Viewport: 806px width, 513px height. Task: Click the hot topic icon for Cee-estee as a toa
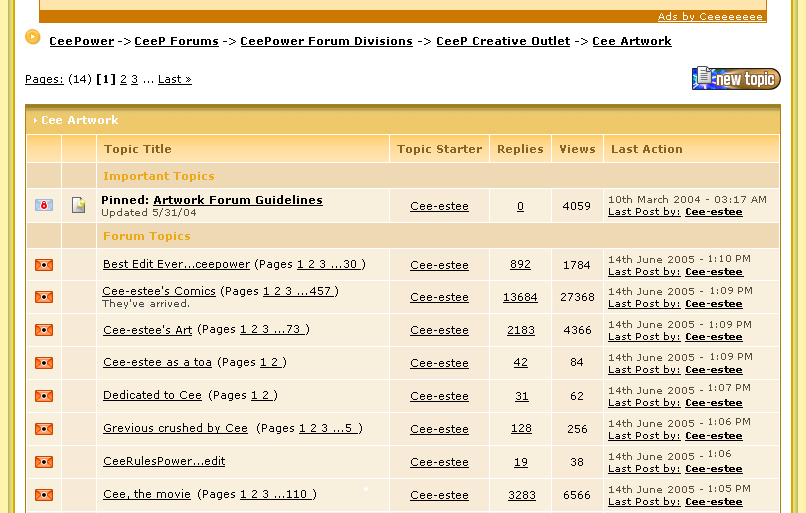(x=44, y=363)
